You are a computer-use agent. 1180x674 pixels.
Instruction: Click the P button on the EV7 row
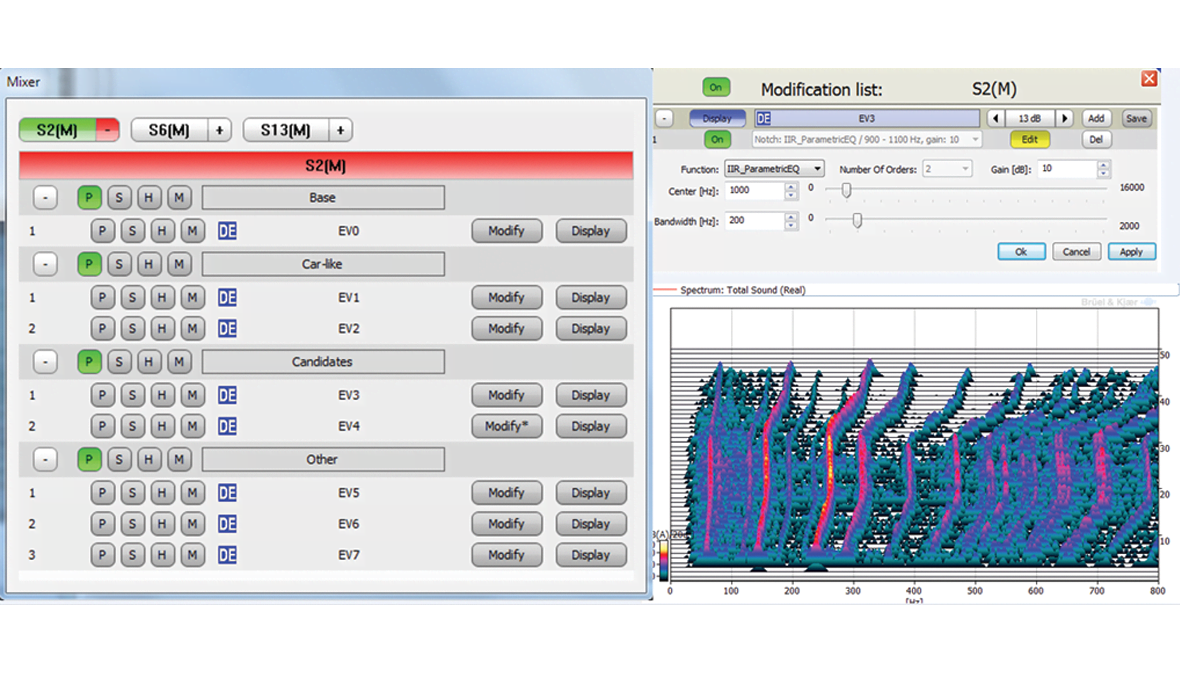point(102,555)
